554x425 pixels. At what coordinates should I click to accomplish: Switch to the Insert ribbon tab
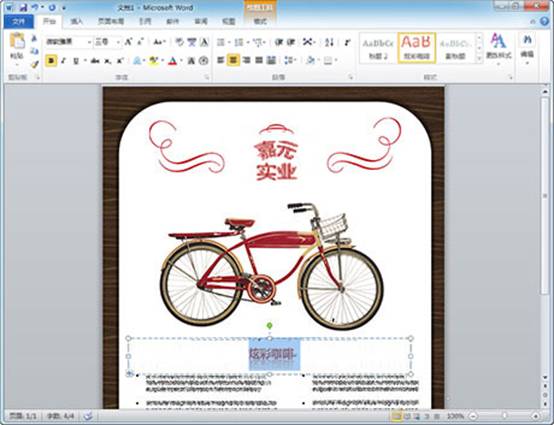[x=76, y=22]
